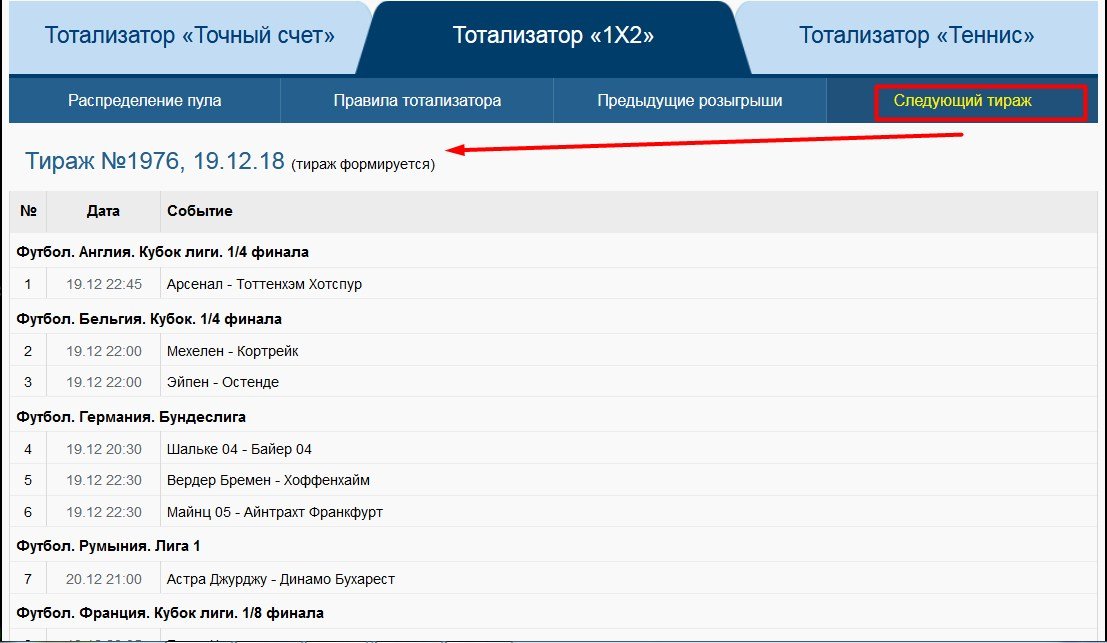Click row number 3 cell
Screen dimensions: 1107x643
28,382
